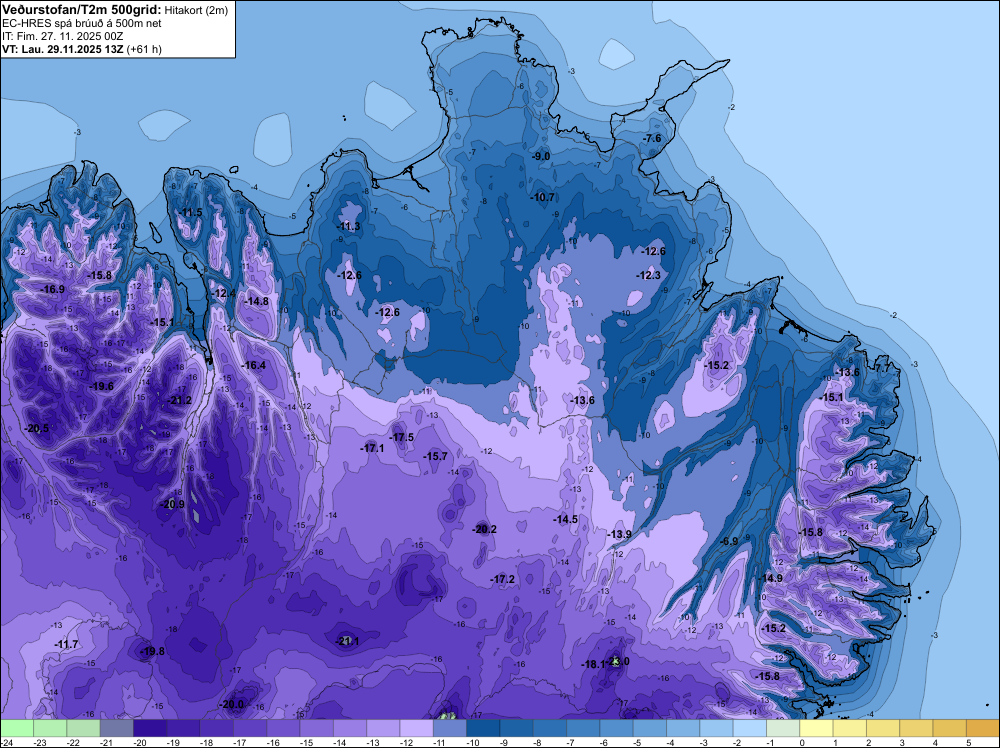Select the -9.0 temperature label
The width and height of the screenshot is (1000, 748).
tap(541, 156)
